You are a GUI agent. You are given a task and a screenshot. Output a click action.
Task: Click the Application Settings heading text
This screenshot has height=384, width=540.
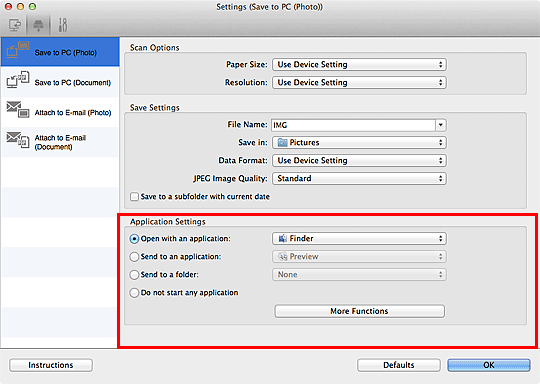[x=168, y=222]
